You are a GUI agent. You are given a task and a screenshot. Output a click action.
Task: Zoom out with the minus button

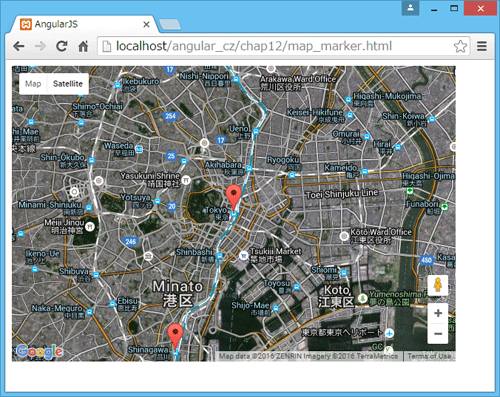438,334
